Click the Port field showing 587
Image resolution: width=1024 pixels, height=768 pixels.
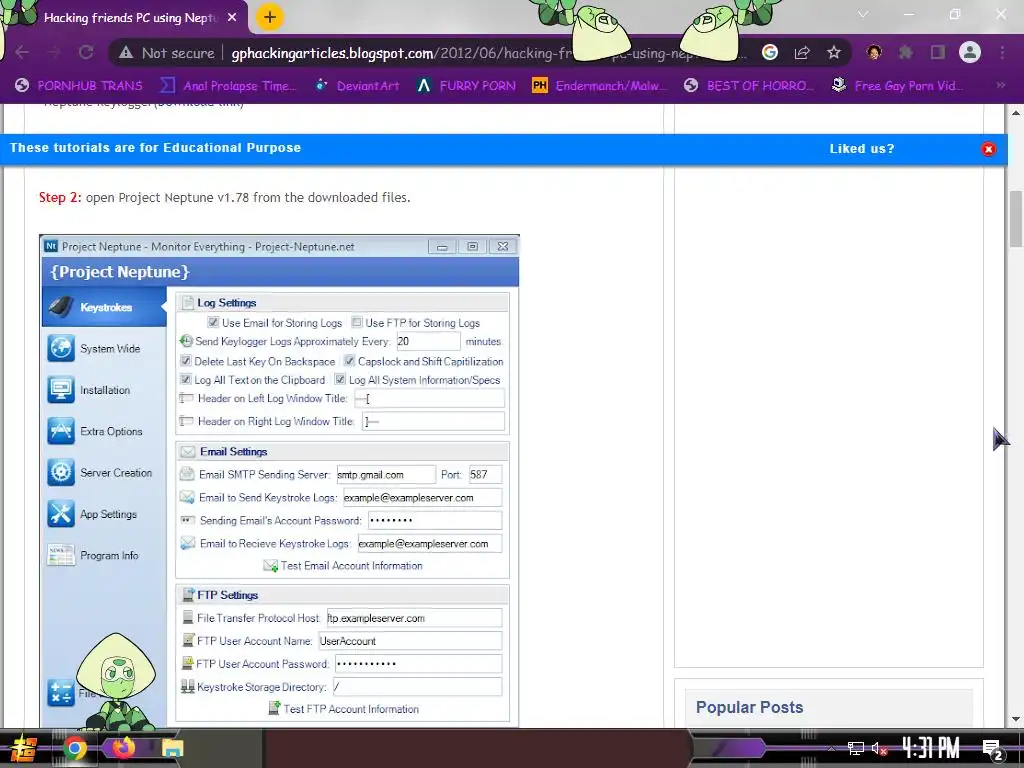coord(485,475)
